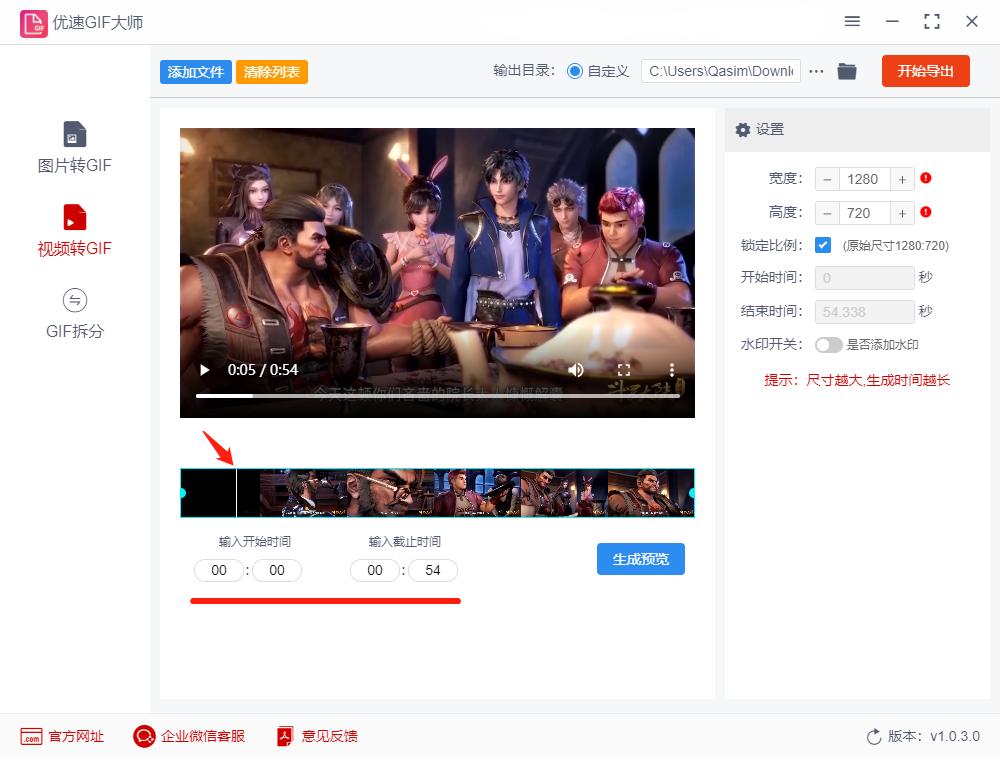Click the ... button next to output path
This screenshot has height=760, width=1000.
(x=816, y=71)
